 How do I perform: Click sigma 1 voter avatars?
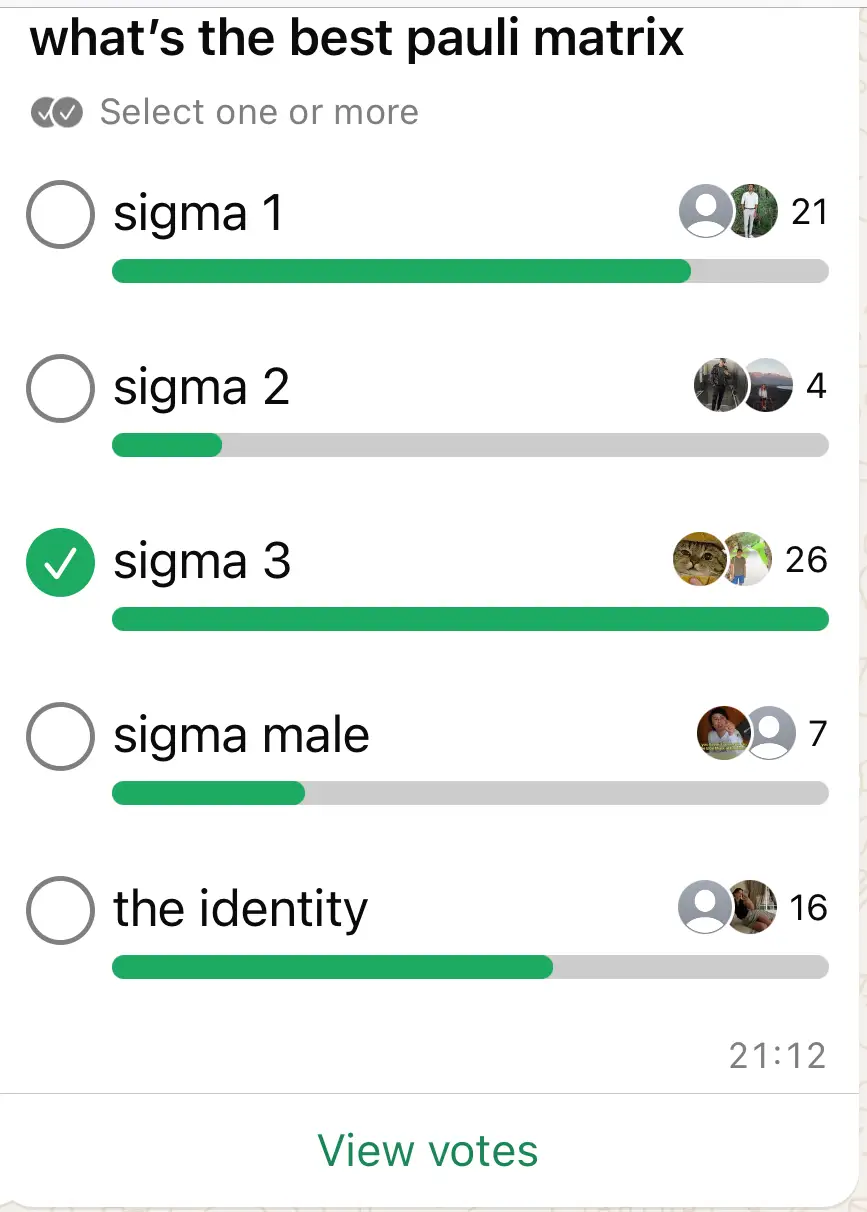(728, 211)
